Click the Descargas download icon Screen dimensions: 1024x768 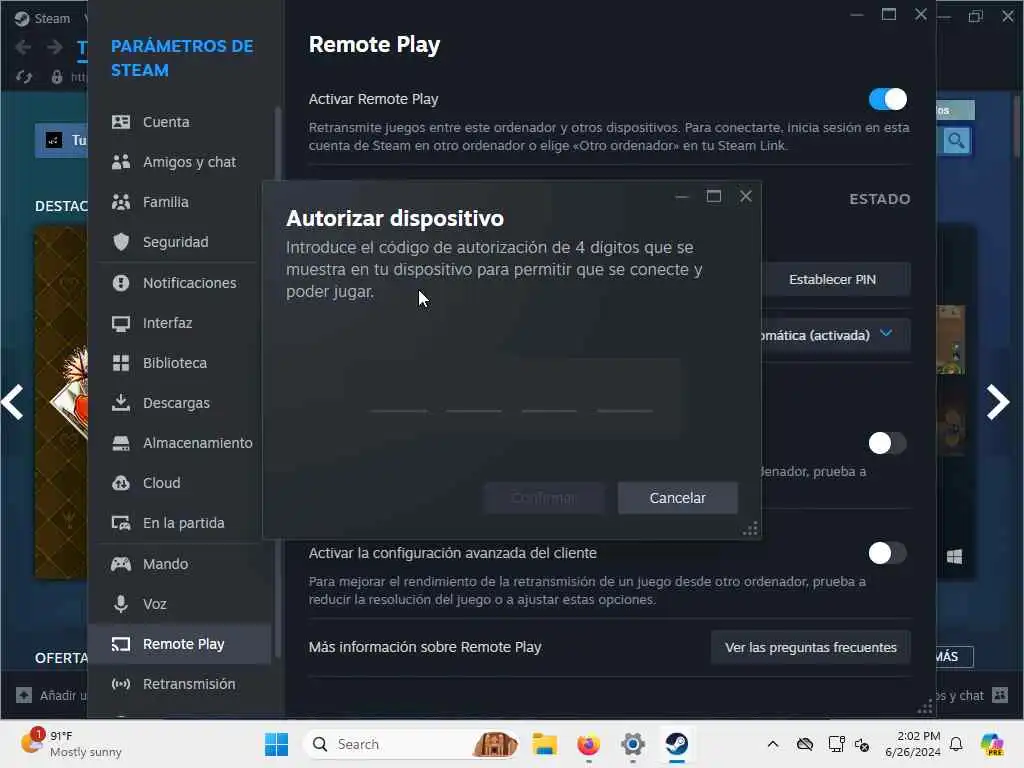click(121, 403)
